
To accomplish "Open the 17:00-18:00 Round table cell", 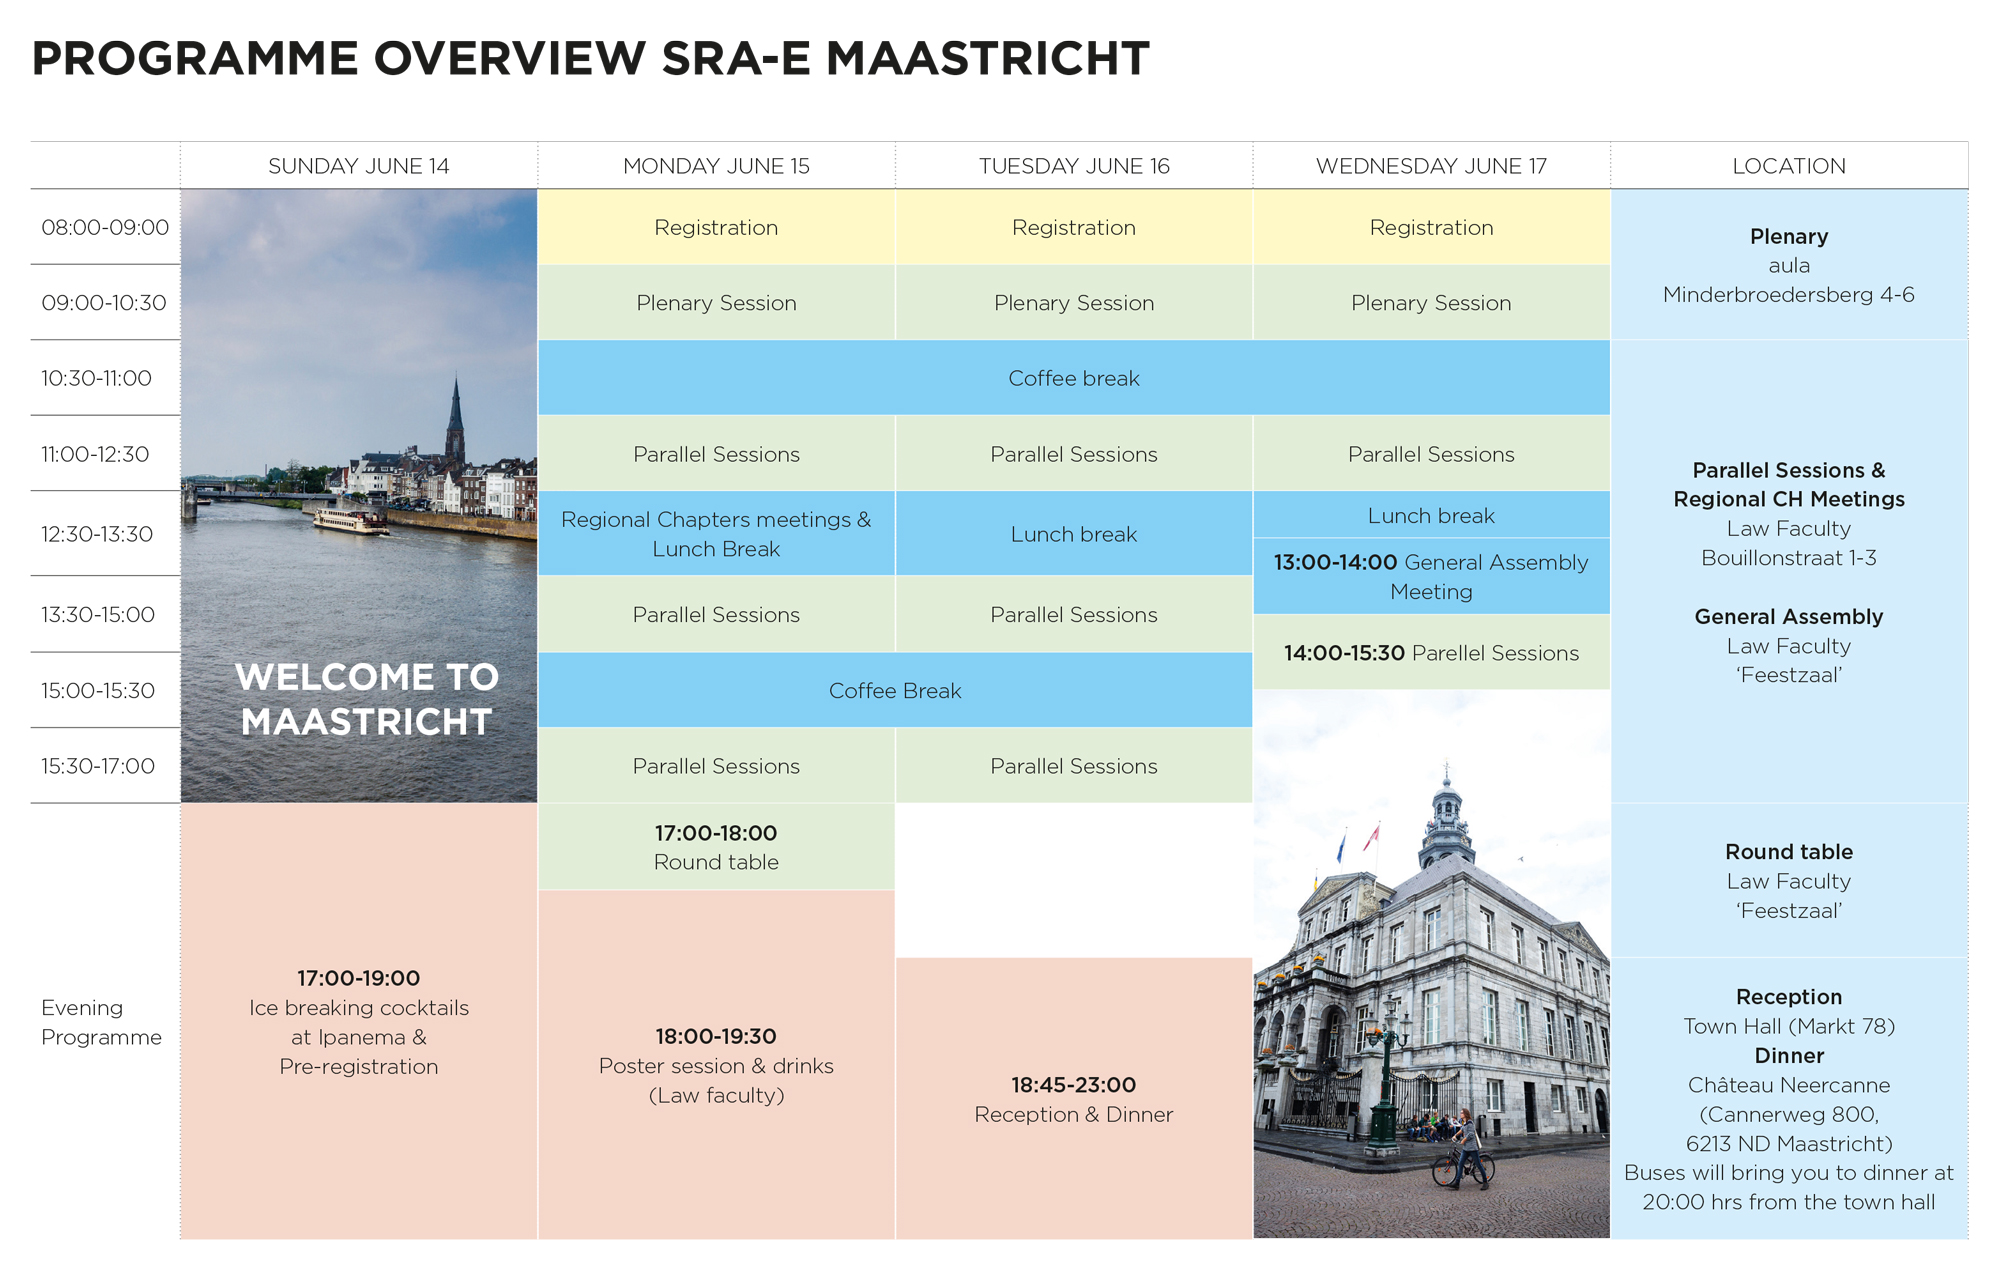I will pyautogui.click(x=716, y=847).
